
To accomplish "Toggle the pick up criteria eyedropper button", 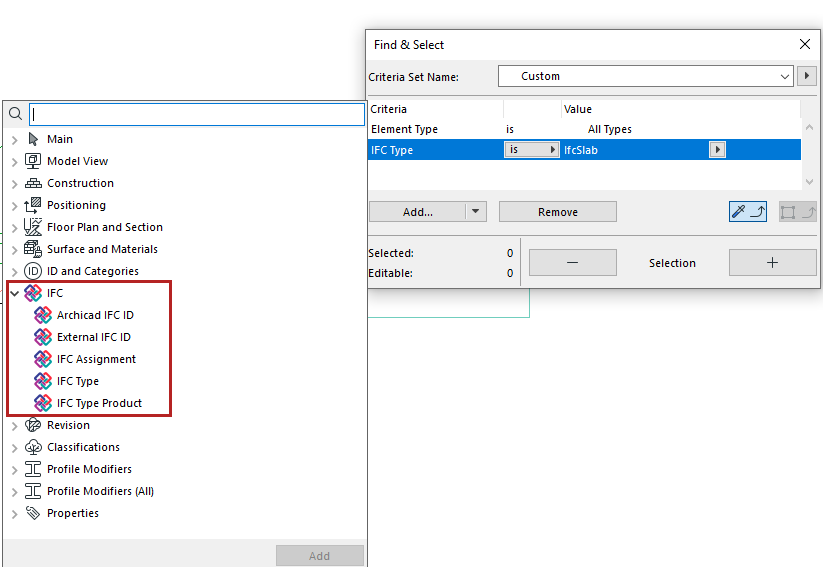I will tap(747, 212).
